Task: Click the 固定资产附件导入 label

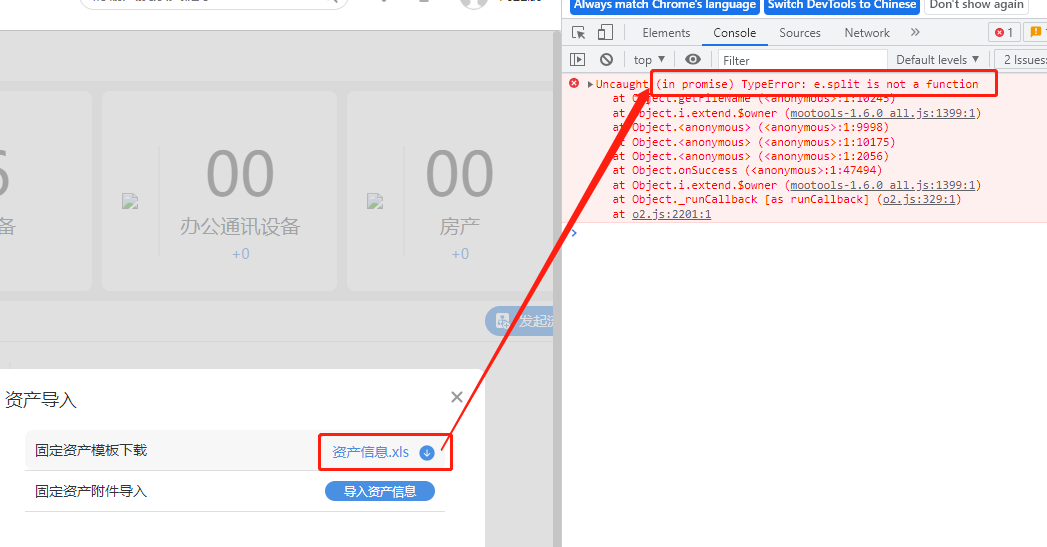Action: (91, 492)
